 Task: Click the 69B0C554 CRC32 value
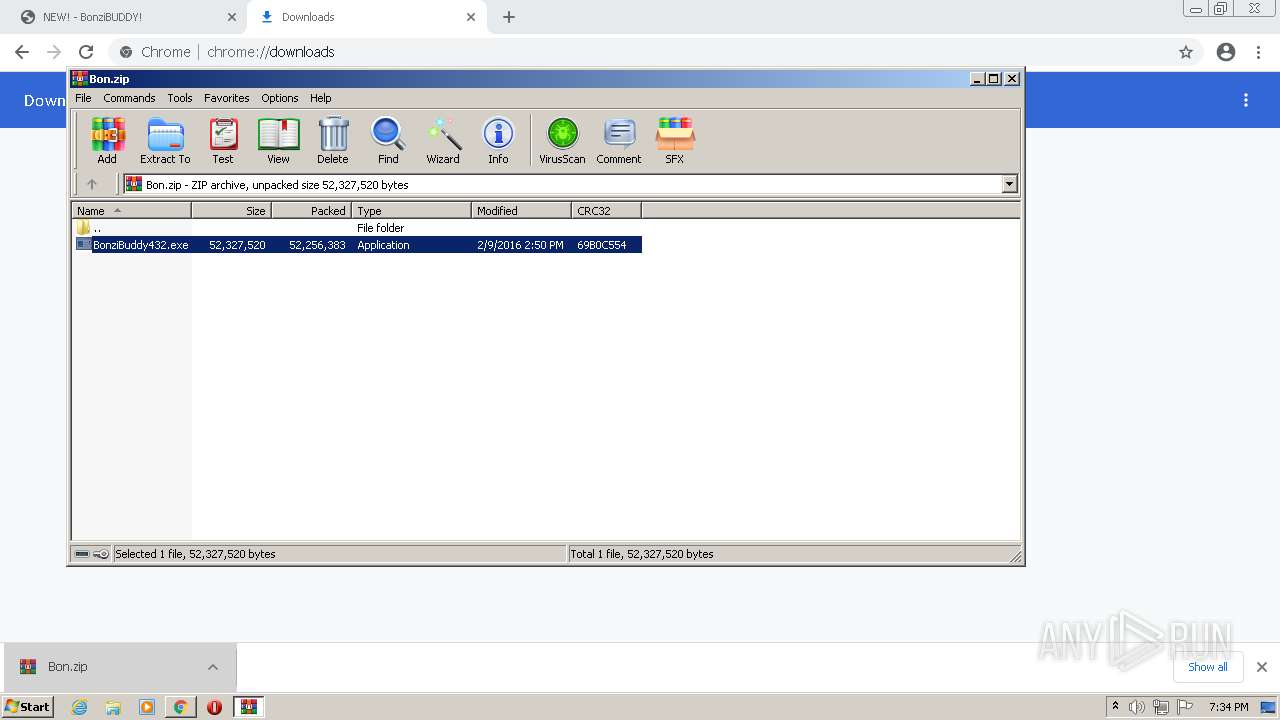point(602,245)
